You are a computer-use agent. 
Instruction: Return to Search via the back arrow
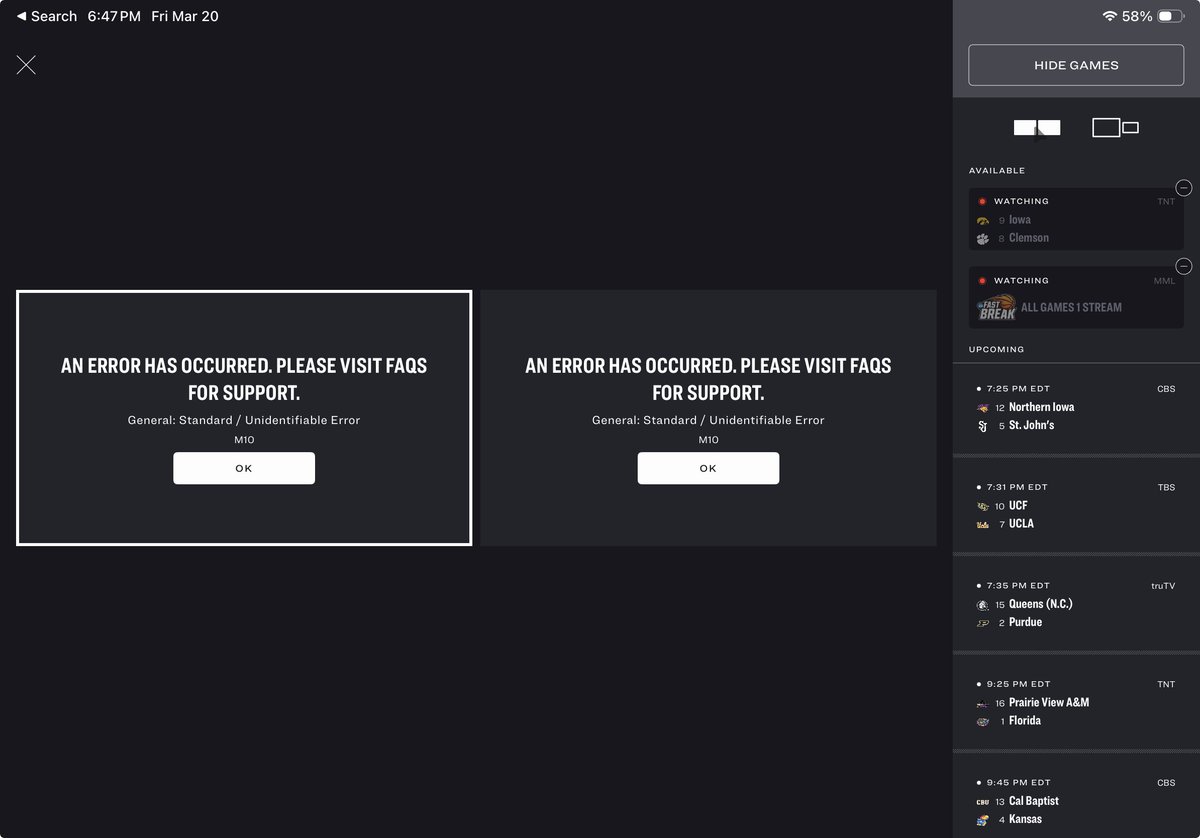(x=47, y=16)
